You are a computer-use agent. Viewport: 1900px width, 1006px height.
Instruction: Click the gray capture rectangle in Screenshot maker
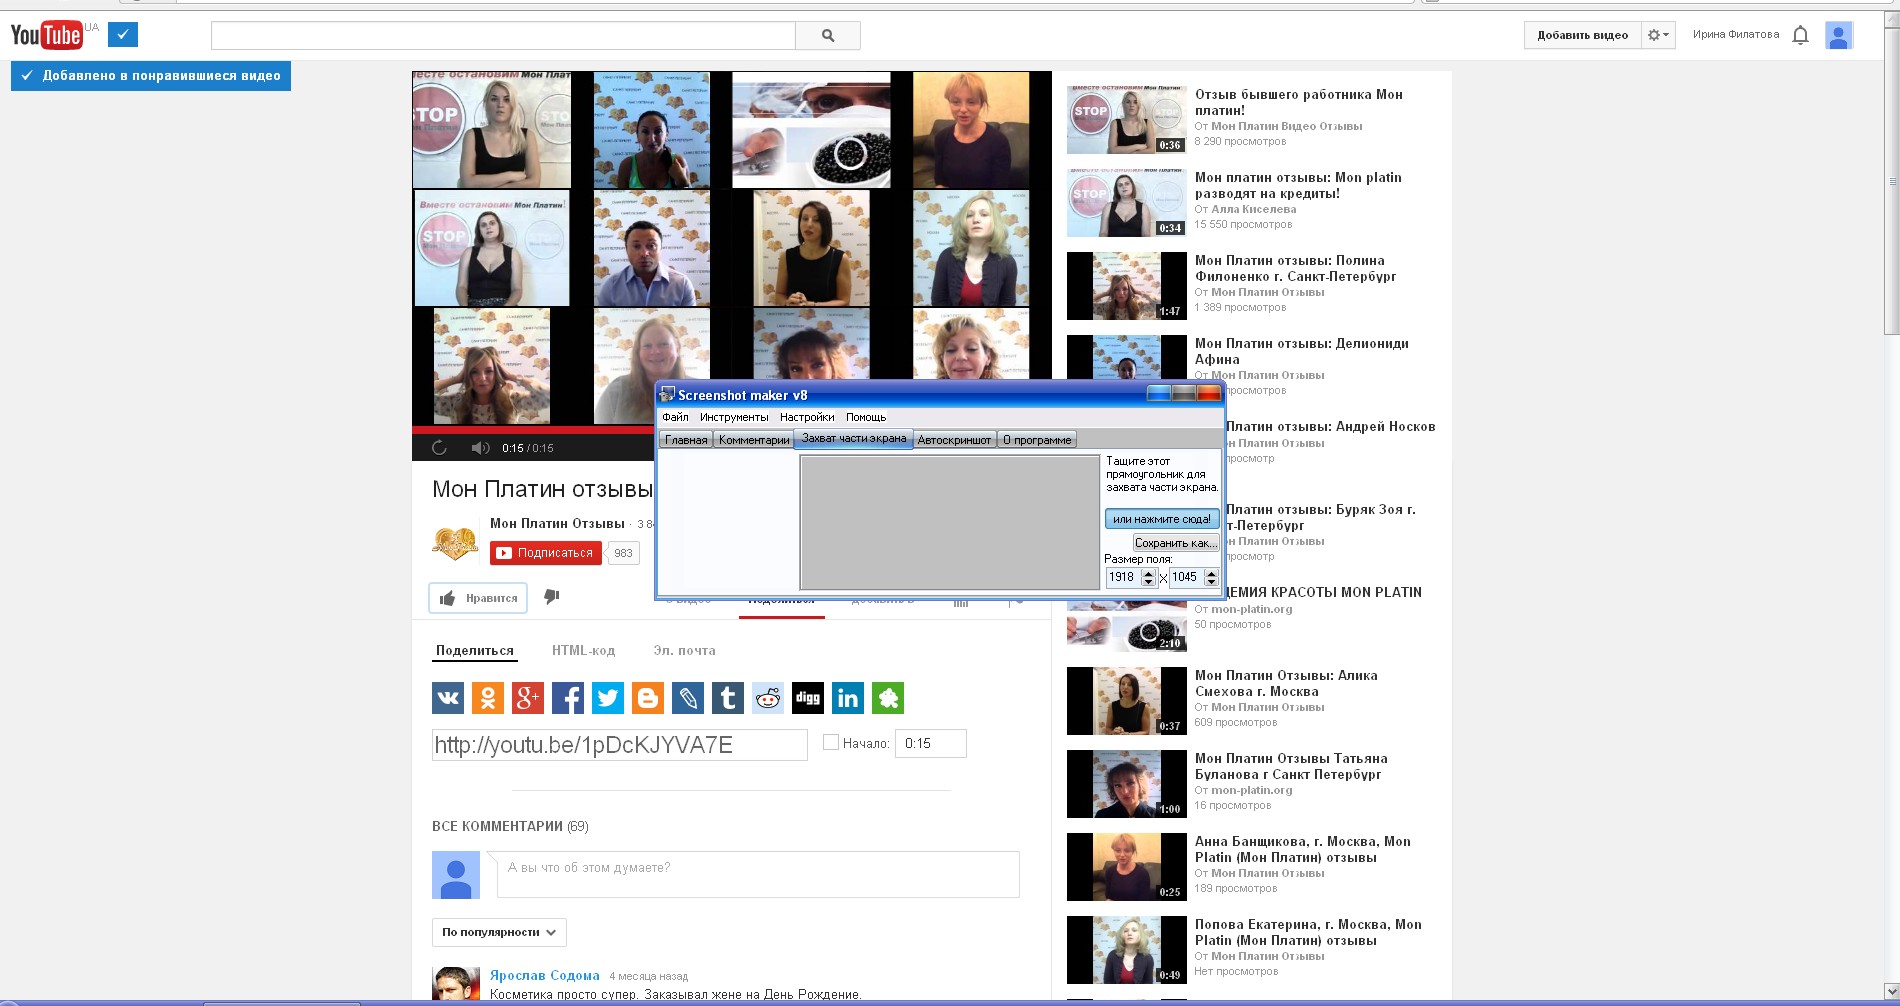[x=950, y=523]
